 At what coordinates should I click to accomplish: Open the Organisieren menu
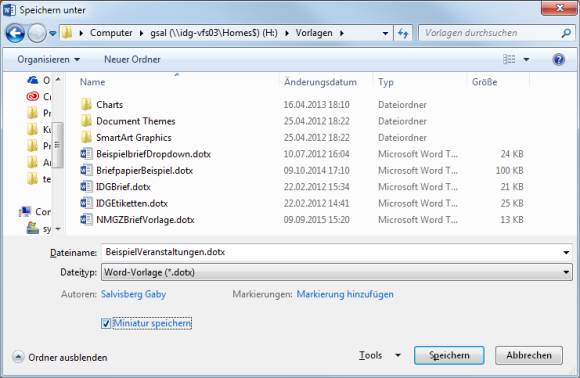click(48, 60)
